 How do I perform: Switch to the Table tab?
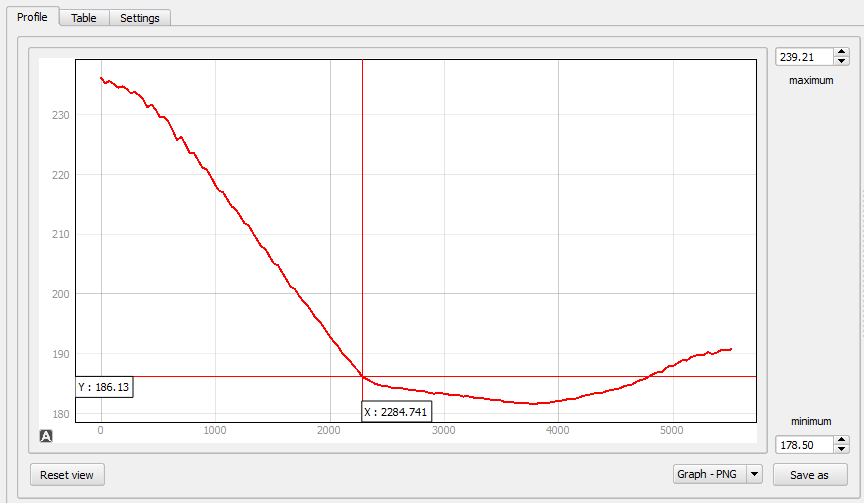[84, 18]
